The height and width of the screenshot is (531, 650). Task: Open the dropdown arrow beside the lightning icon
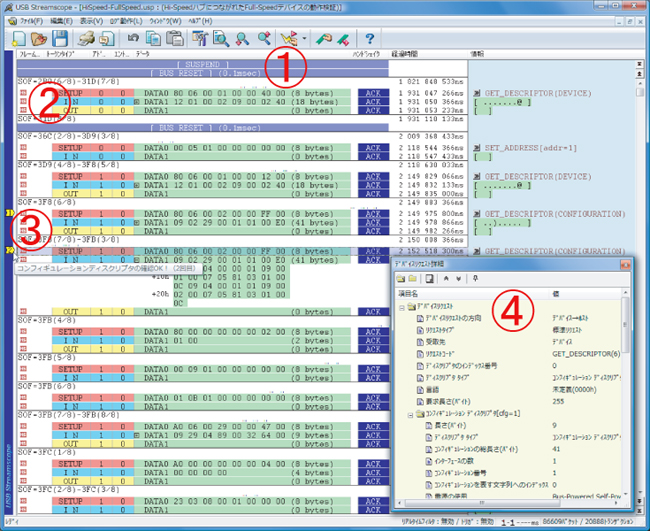click(x=304, y=39)
